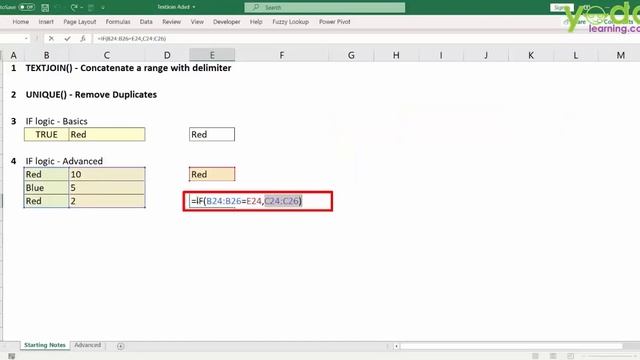Image resolution: width=640 pixels, height=360 pixels.
Task: Open the Fuzzy Lookup ribbon tab
Action: tap(291, 22)
